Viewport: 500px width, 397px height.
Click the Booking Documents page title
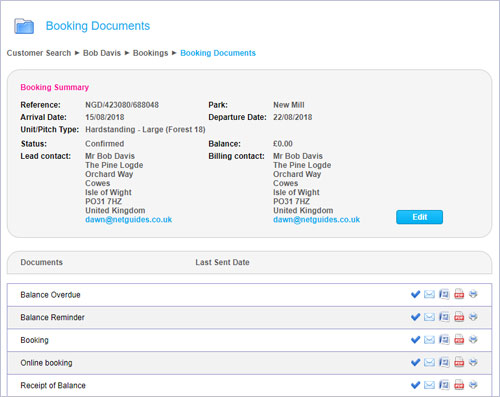98,26
